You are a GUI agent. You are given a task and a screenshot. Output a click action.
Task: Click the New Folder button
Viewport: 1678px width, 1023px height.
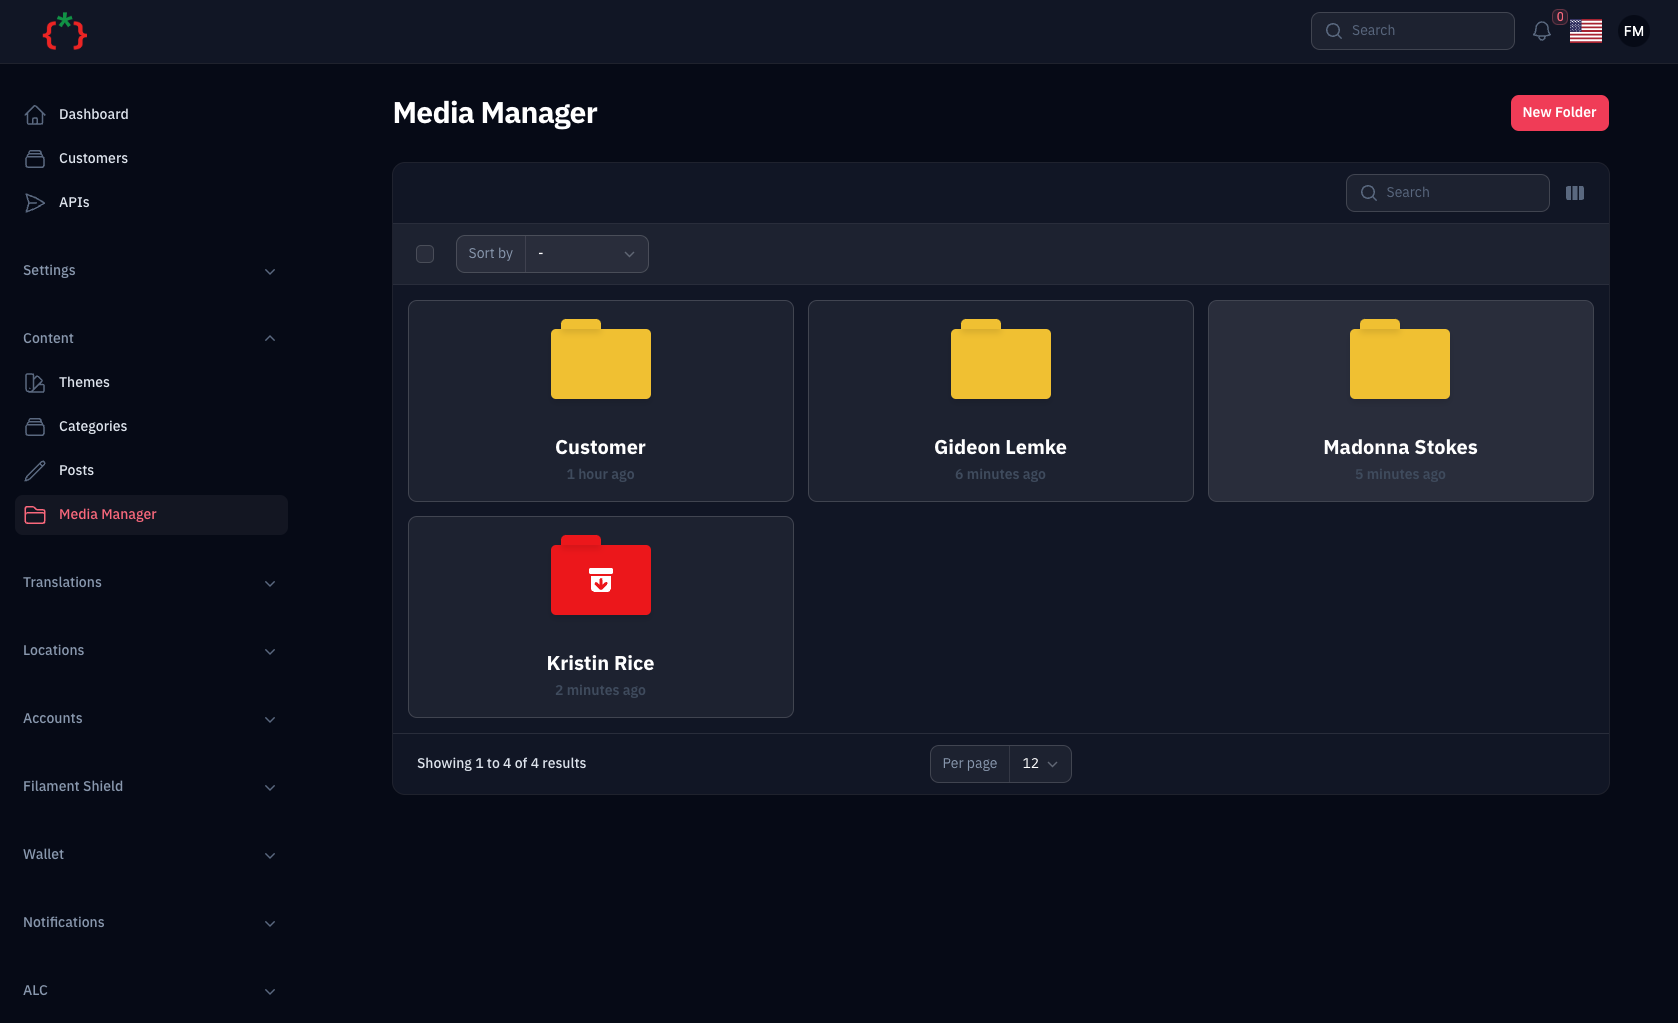[1558, 113]
